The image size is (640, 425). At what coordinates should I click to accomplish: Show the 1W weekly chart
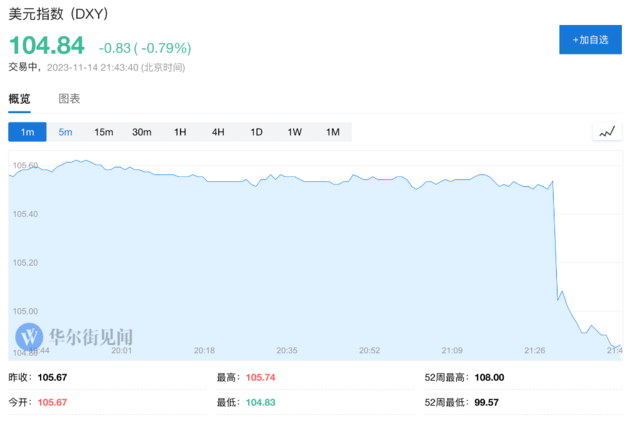tap(294, 132)
